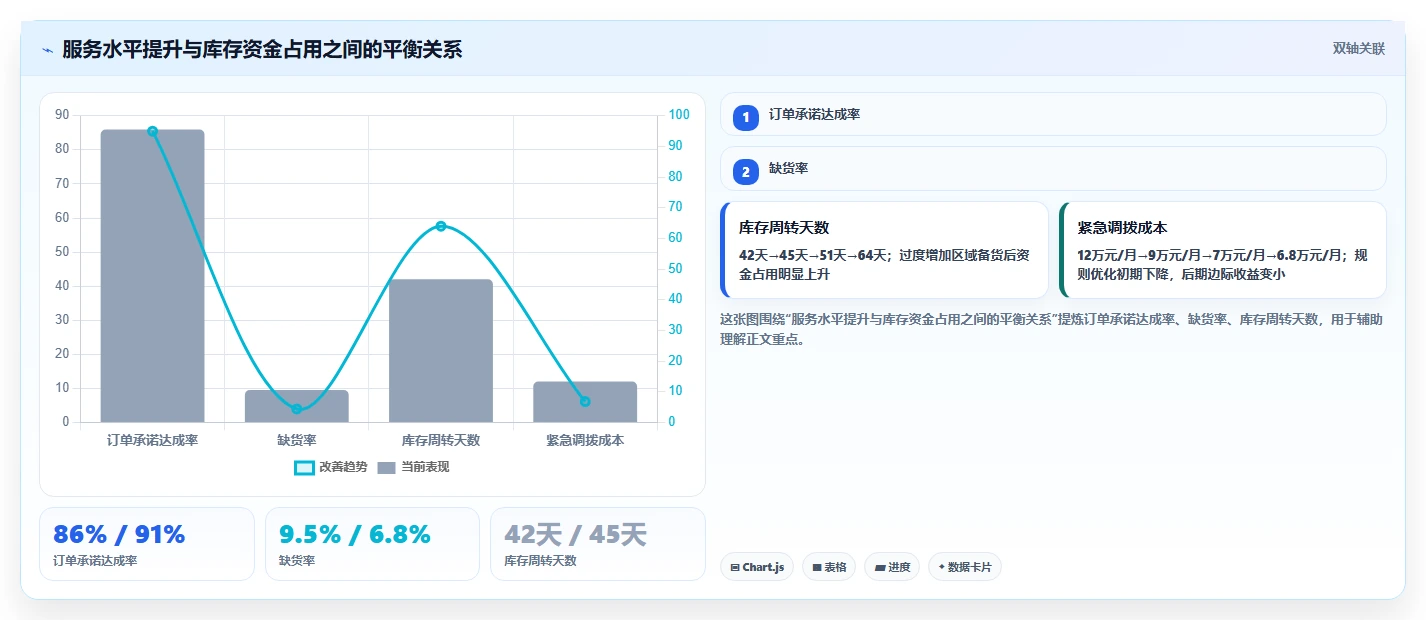Click the 双轴关联 label in header

[1358, 49]
